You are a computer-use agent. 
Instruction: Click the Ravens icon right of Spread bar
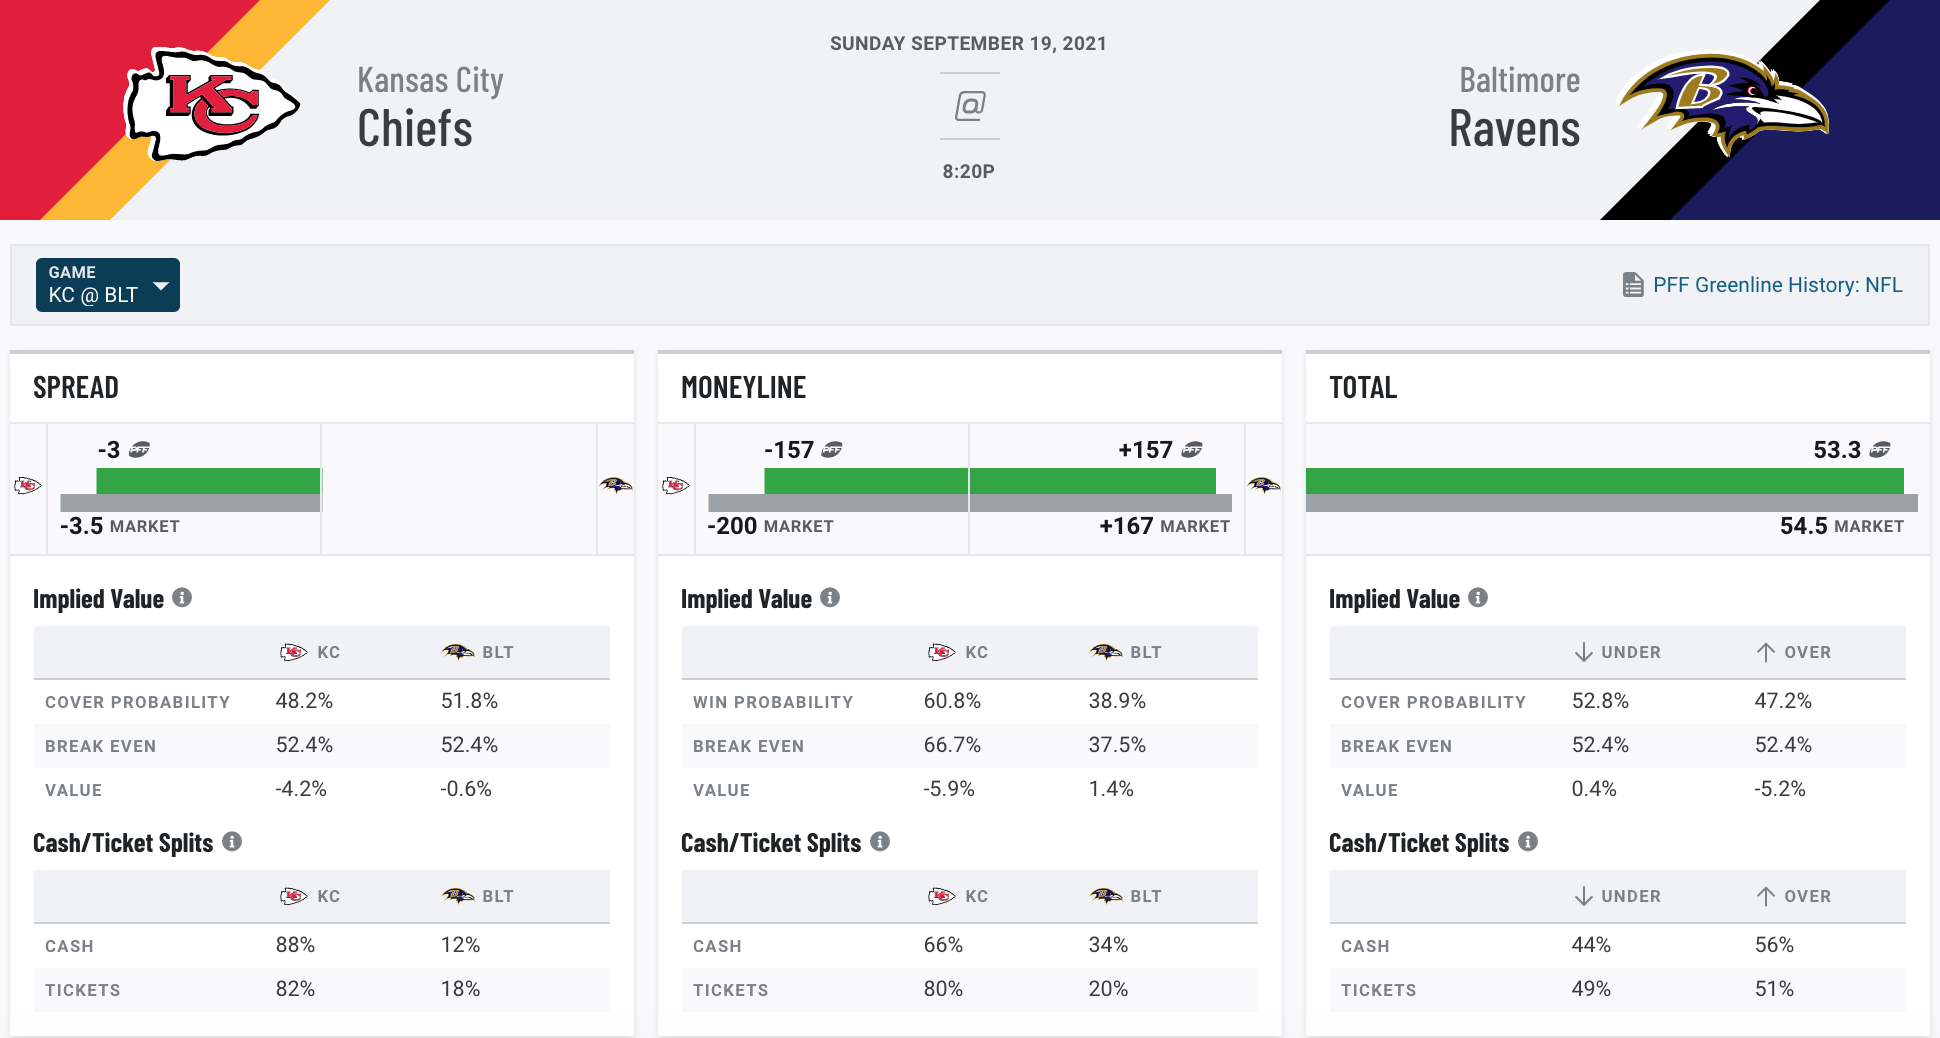coord(616,485)
